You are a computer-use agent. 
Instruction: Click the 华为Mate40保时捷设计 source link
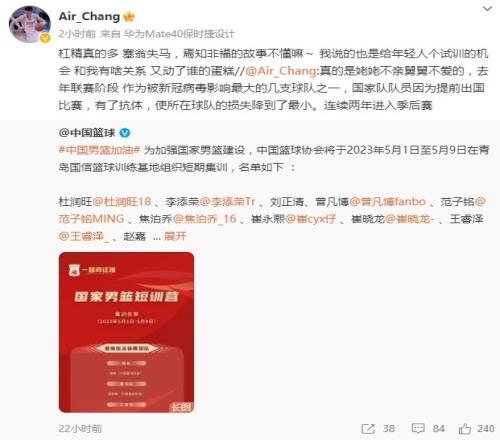pyautogui.click(x=179, y=34)
